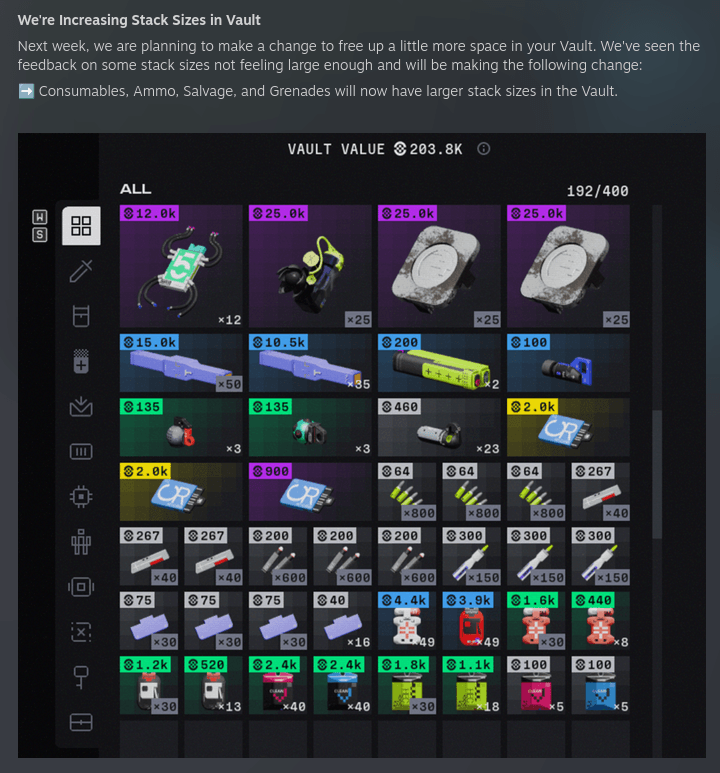Open the weapons category knife icon
720x773 pixels.
pyautogui.click(x=81, y=271)
